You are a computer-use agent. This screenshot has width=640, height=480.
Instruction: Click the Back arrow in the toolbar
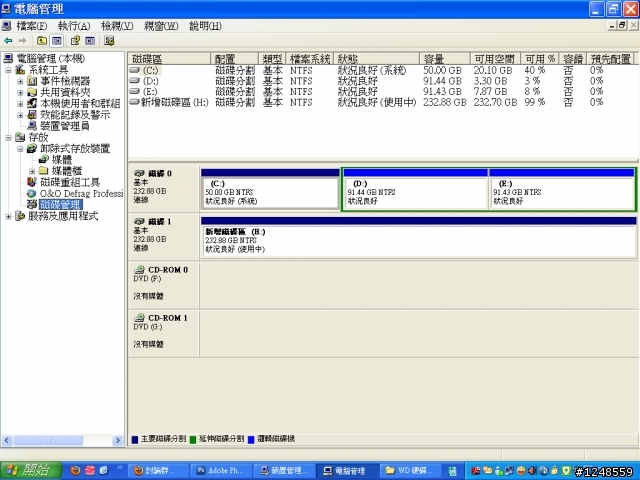pyautogui.click(x=8, y=40)
